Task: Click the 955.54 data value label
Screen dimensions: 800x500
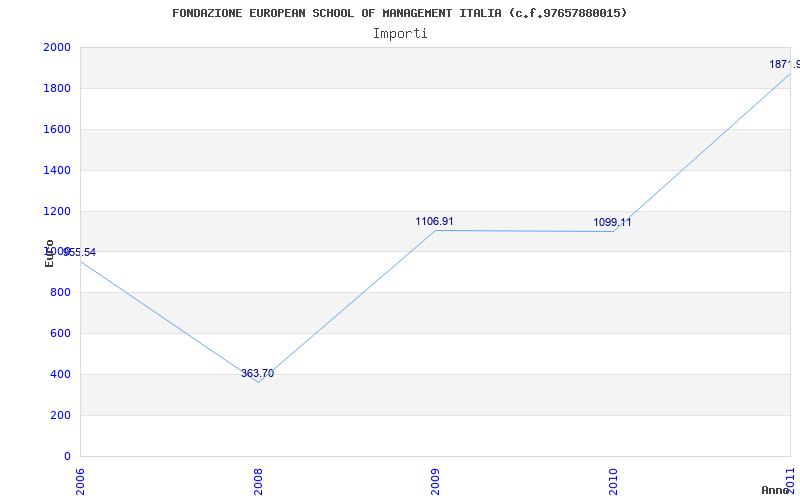Action: tap(78, 252)
